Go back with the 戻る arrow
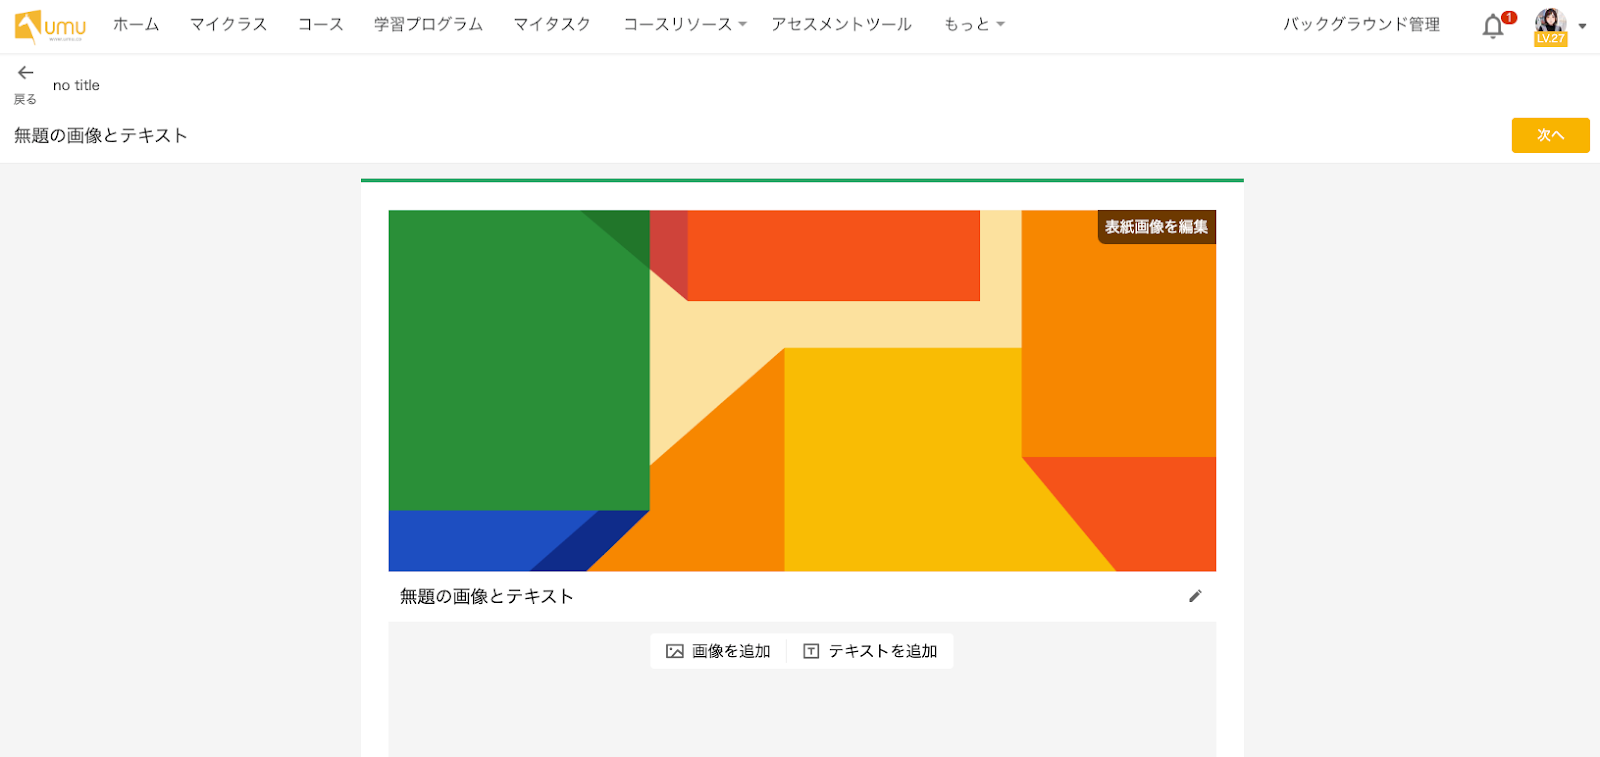The image size is (1600, 757). pos(25,84)
